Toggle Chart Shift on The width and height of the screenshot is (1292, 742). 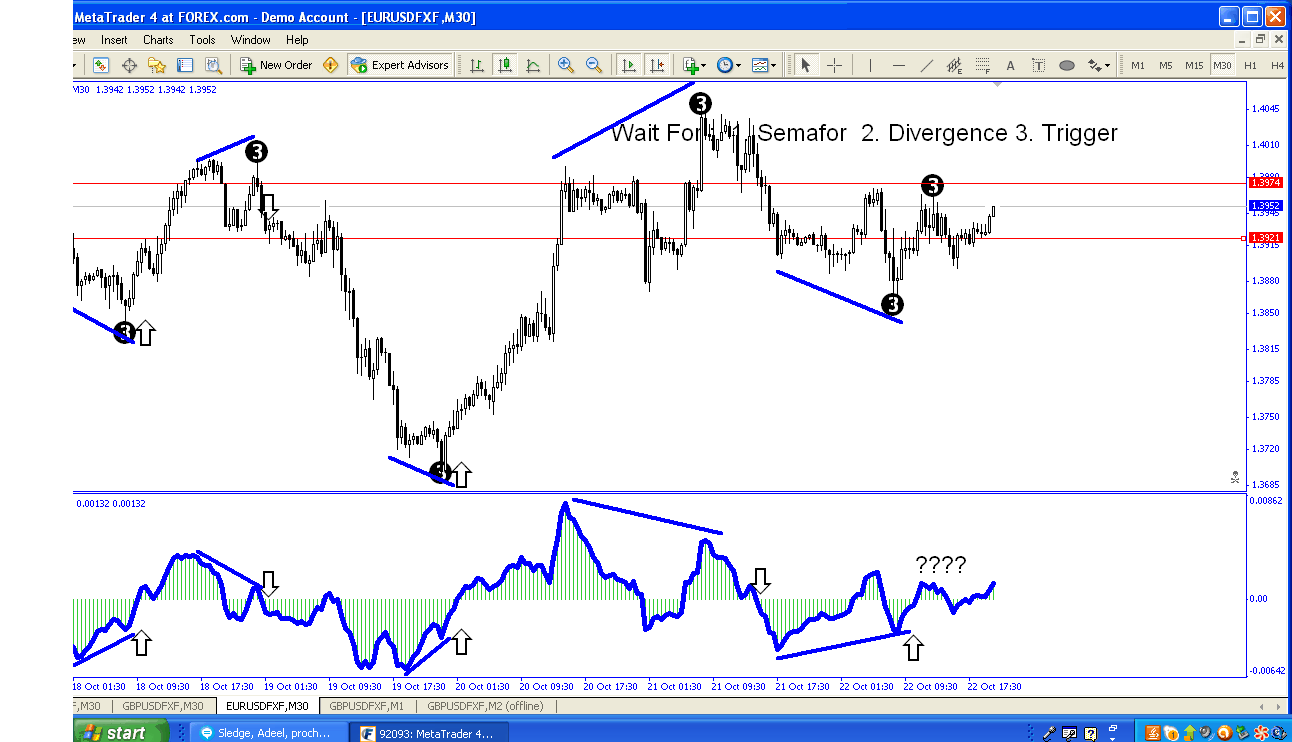[658, 64]
